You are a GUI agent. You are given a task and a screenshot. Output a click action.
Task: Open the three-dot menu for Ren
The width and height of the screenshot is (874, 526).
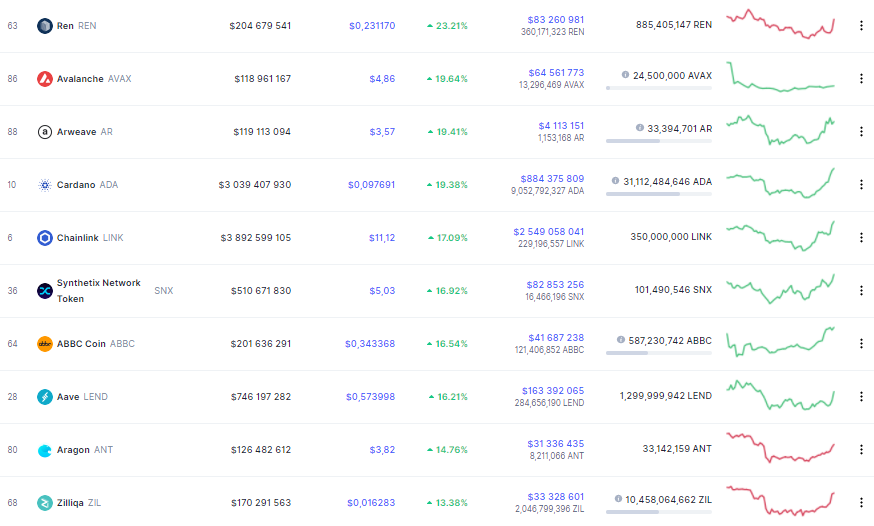[861, 26]
